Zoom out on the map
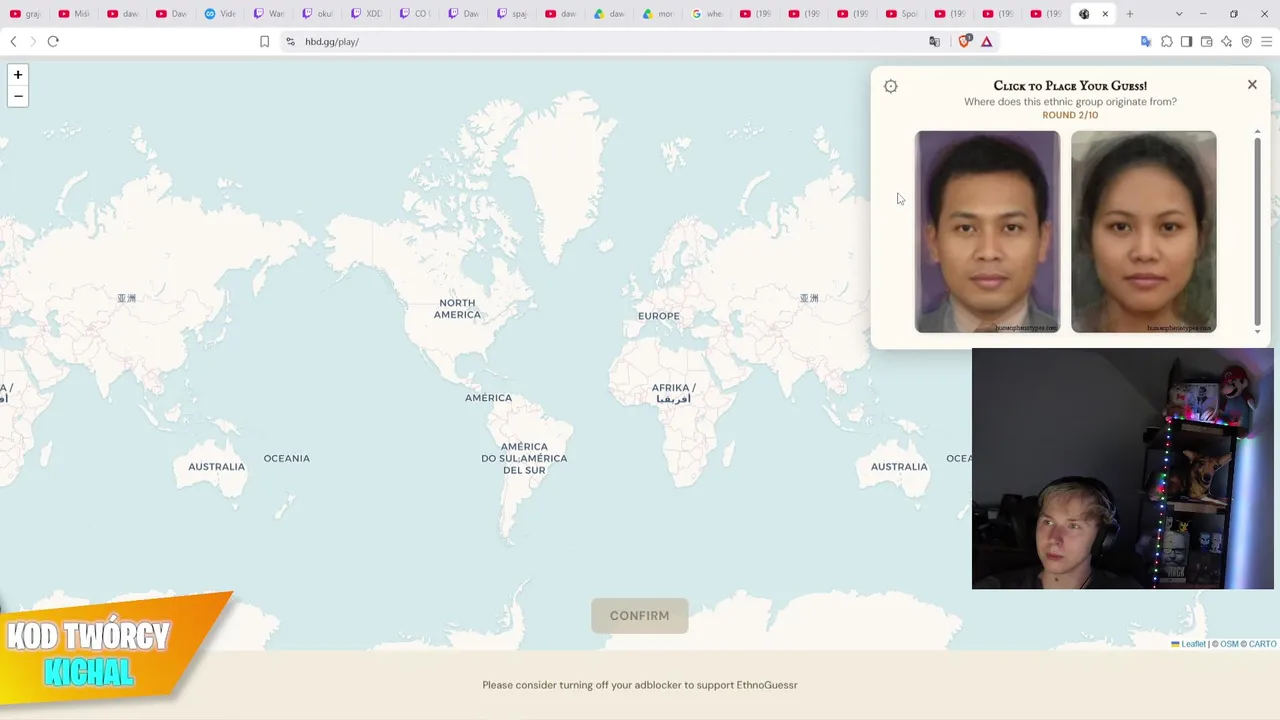 click(x=18, y=96)
